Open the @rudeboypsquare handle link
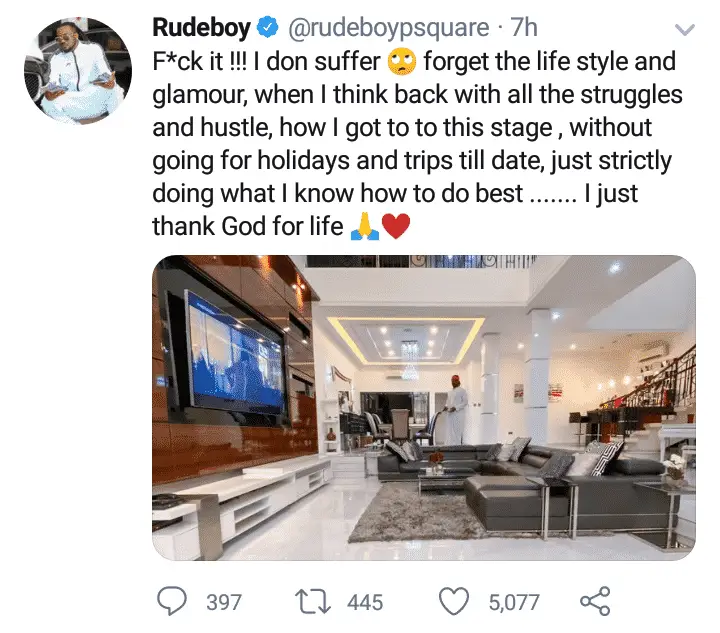 388,28
